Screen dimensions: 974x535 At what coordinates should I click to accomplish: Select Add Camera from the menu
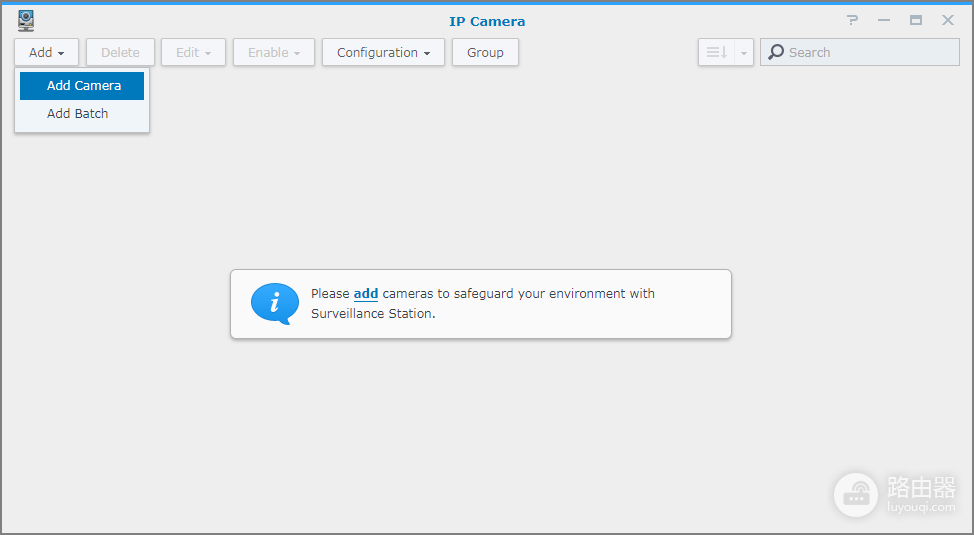point(82,86)
